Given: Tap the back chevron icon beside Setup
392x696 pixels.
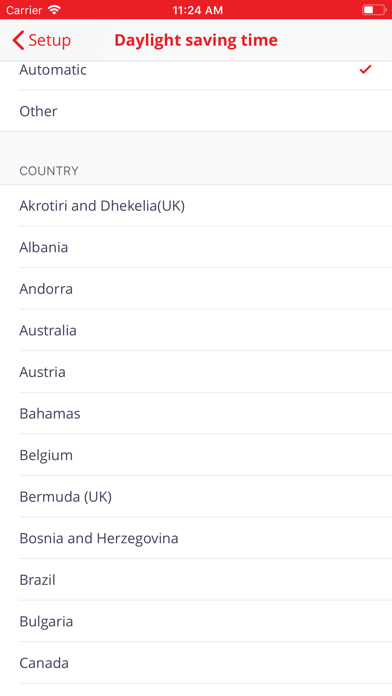Looking at the screenshot, I should [x=18, y=40].
